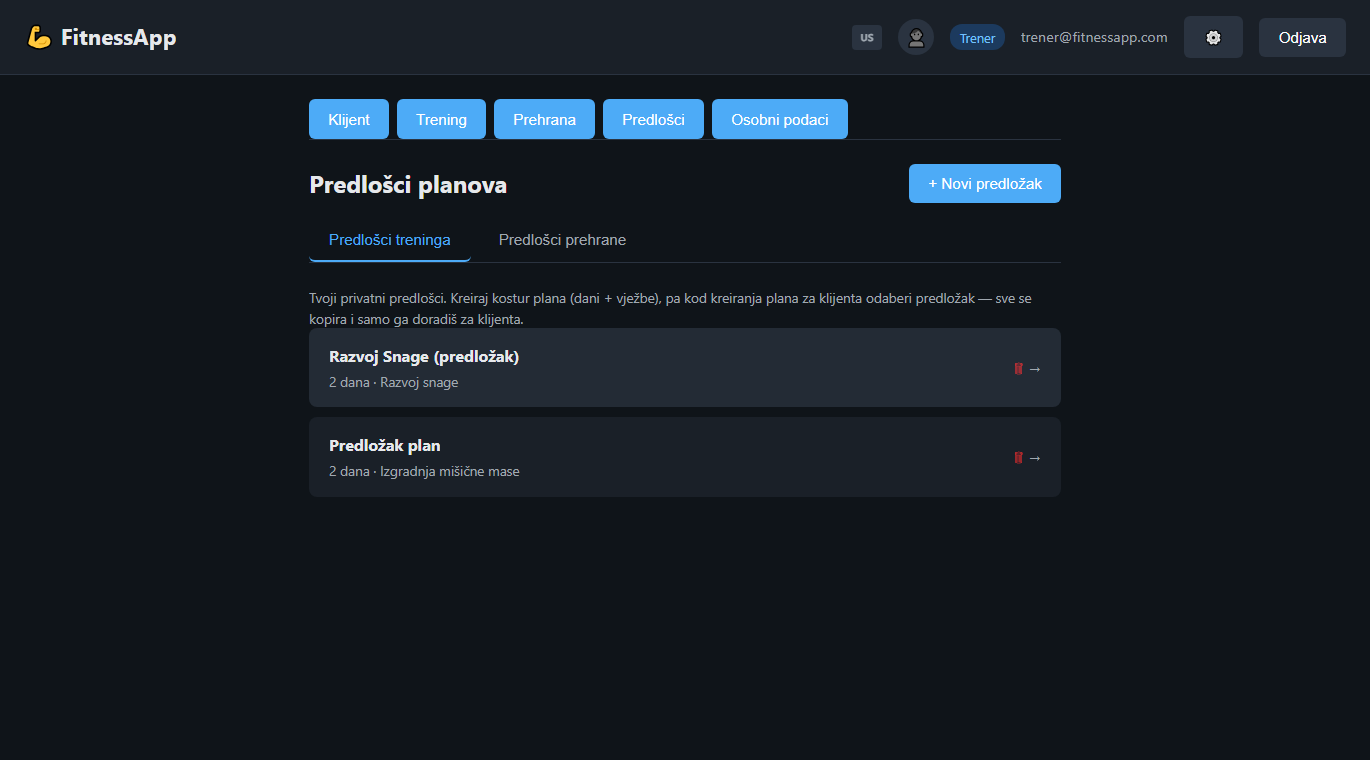Click the trener@fitnessapp.com email text
Image resolution: width=1370 pixels, height=760 pixels.
(1094, 37)
